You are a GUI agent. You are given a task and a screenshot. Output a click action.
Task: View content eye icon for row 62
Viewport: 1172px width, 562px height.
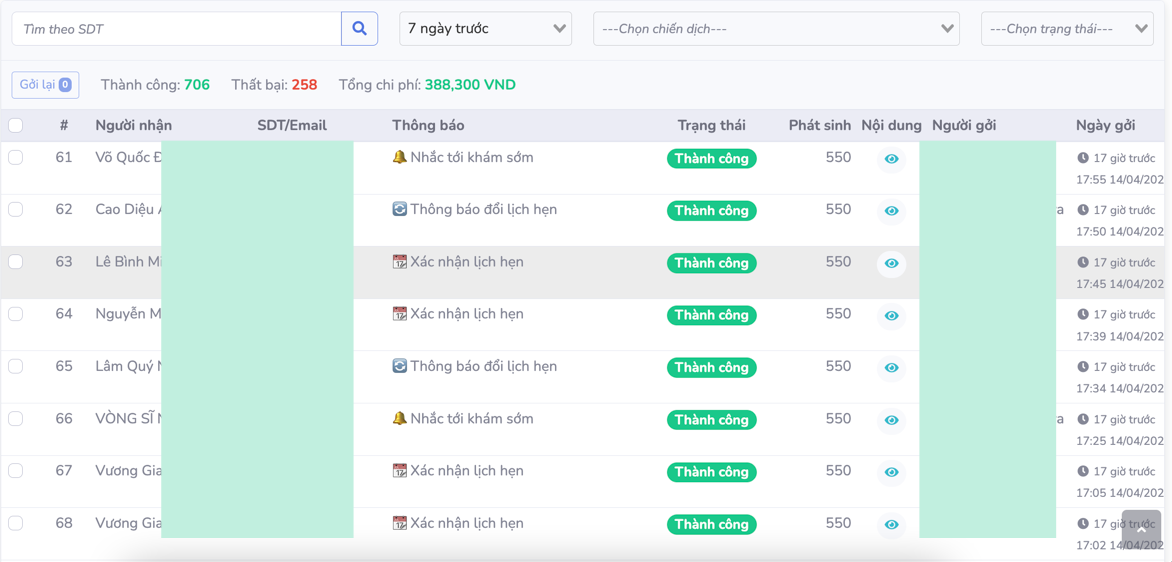click(891, 211)
